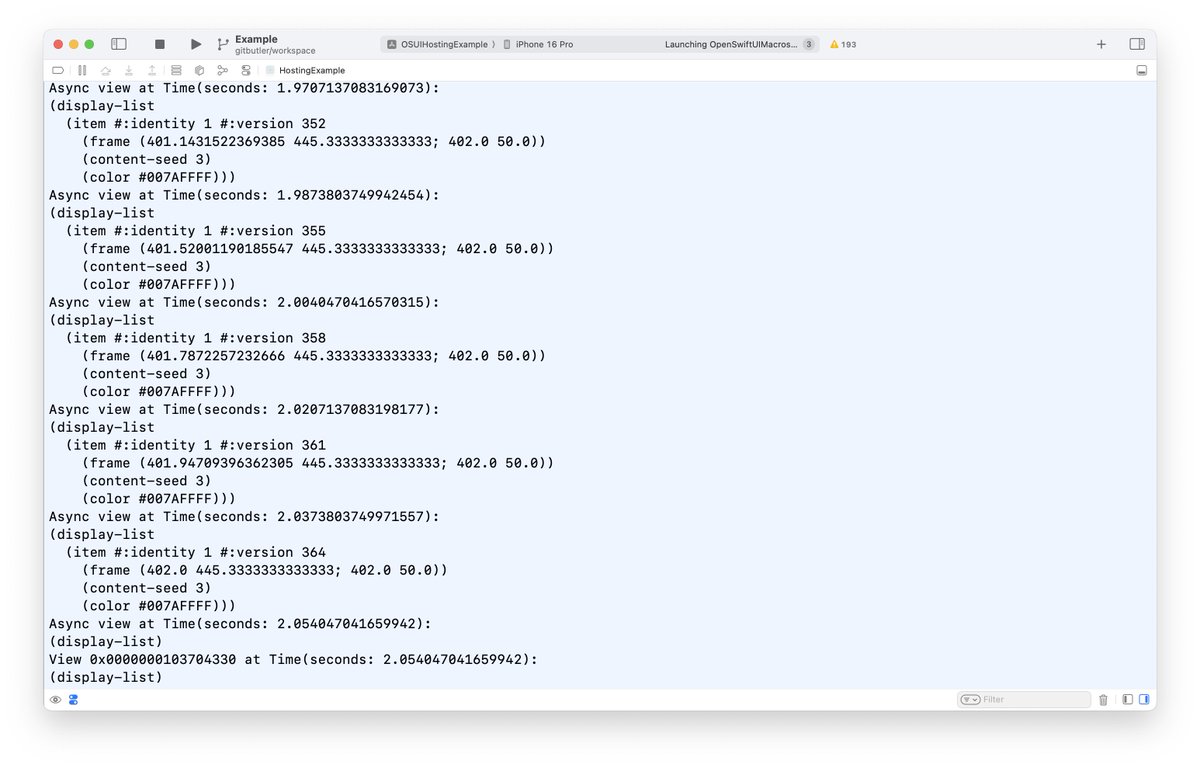Click the frame line starting 401.7872257232666

click(x=314, y=356)
